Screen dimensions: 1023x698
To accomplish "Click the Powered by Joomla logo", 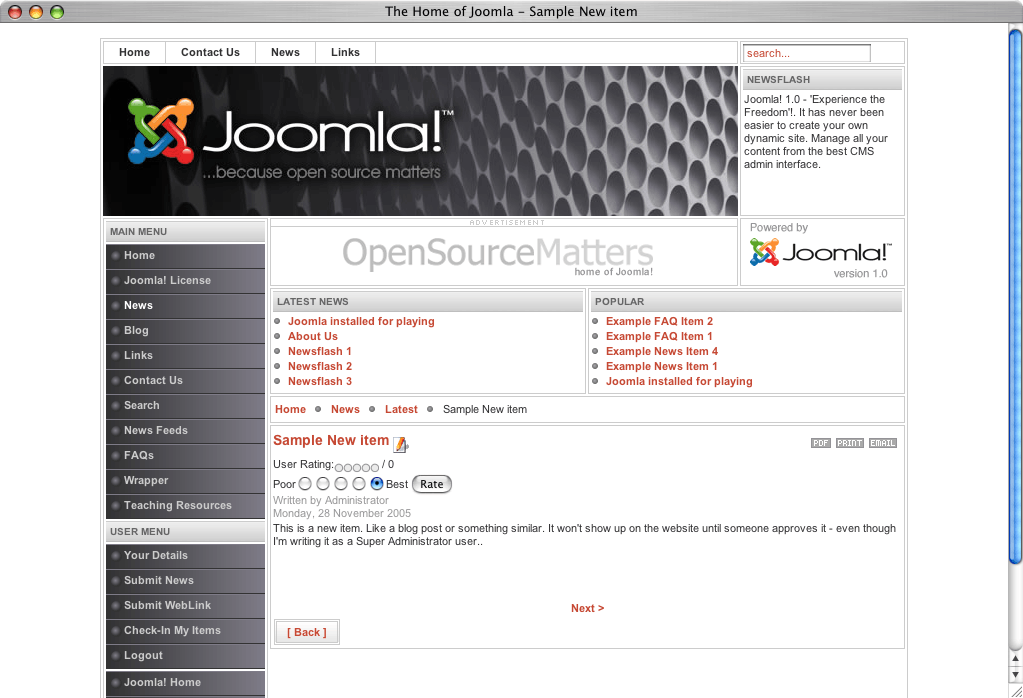I will [x=820, y=252].
